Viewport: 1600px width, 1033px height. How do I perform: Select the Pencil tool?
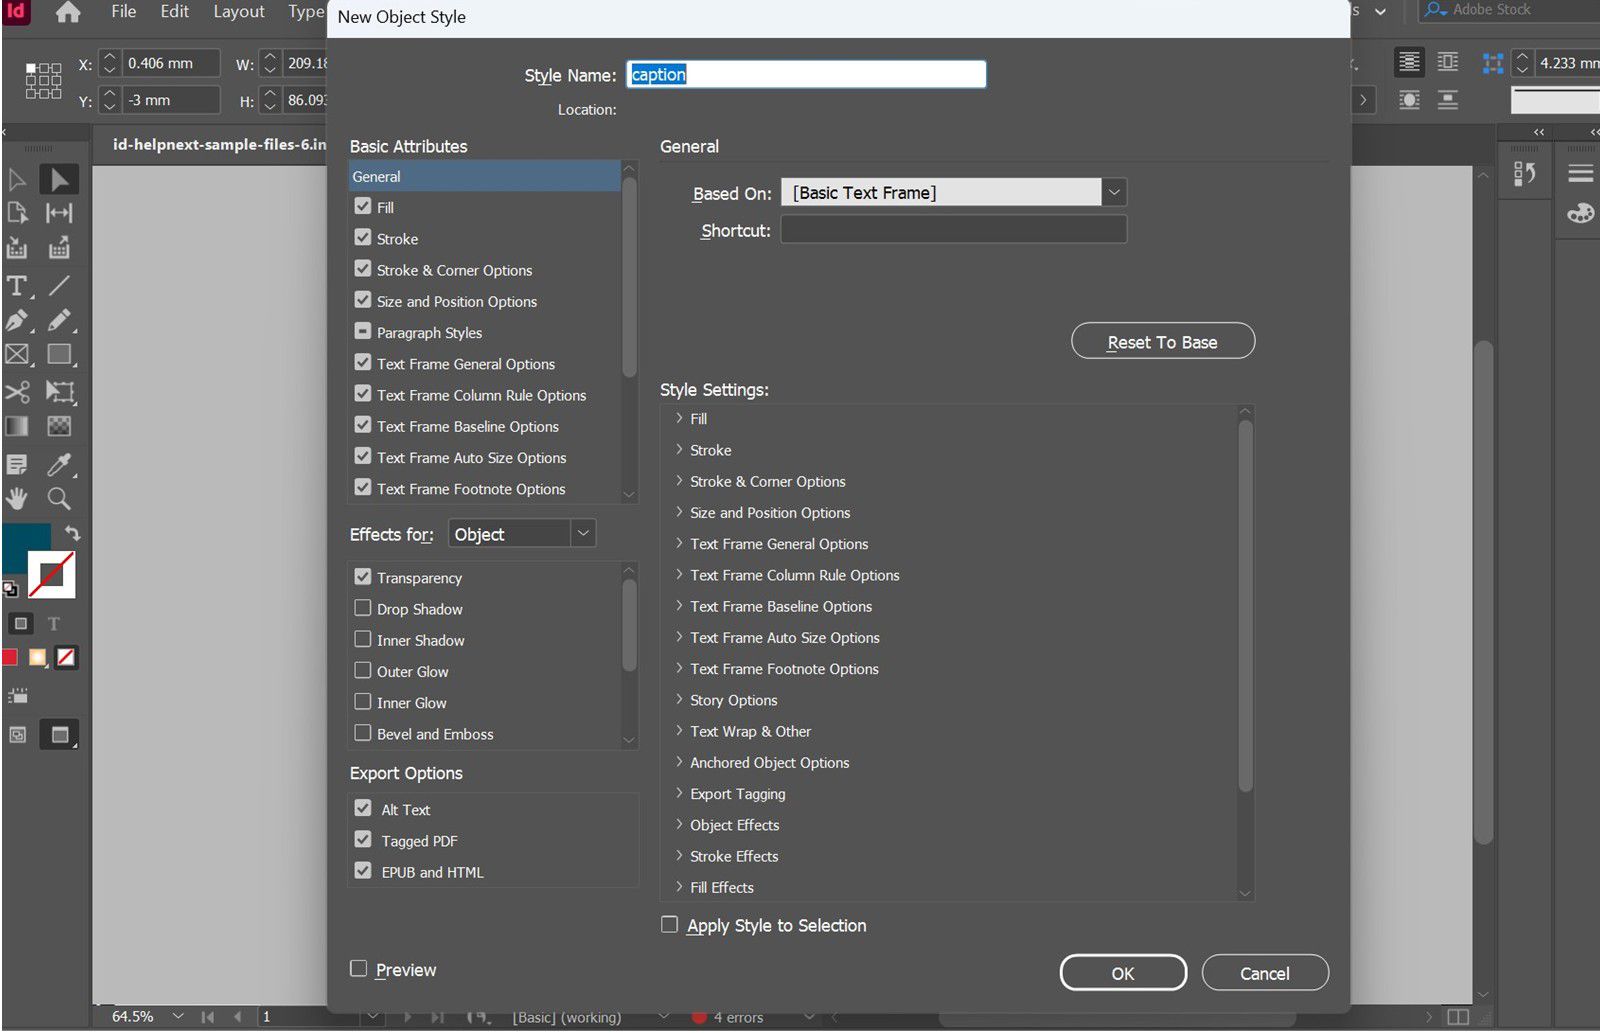(59, 321)
